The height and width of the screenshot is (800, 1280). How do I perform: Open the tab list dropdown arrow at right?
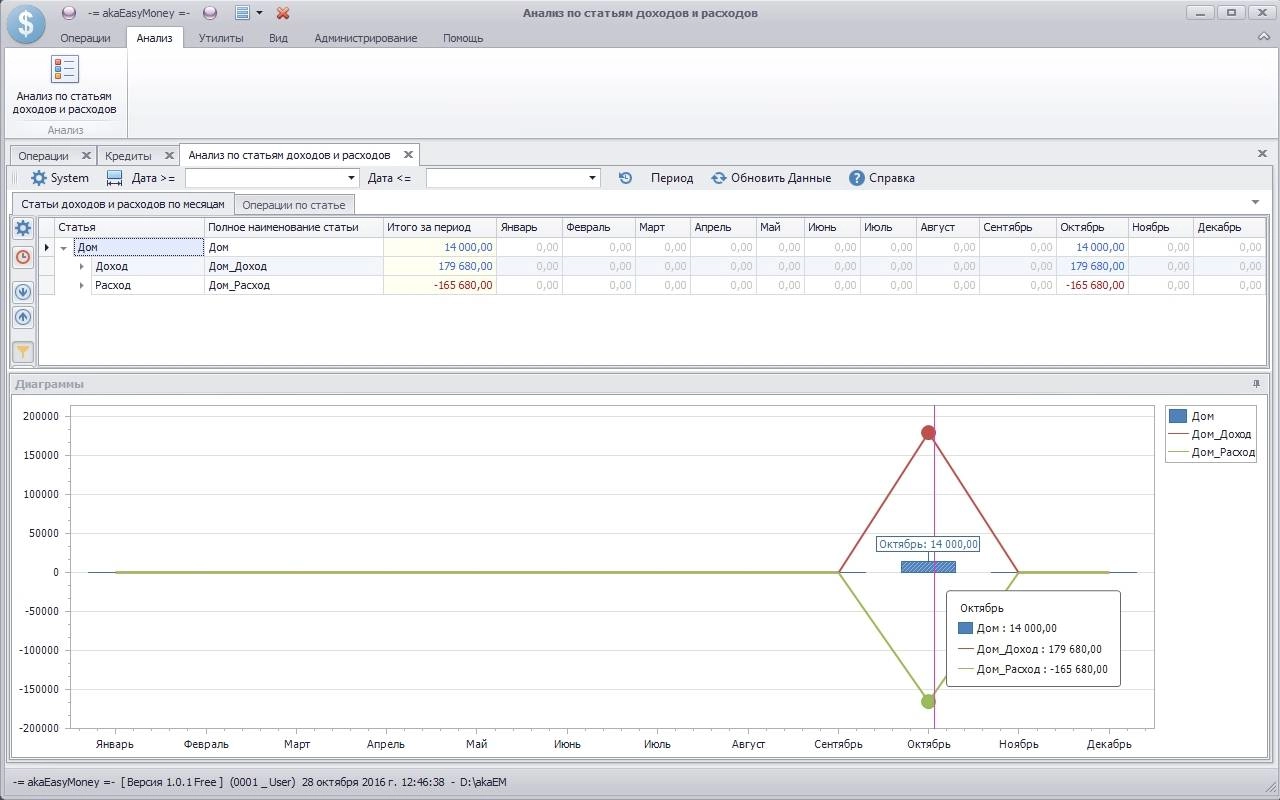[1256, 203]
